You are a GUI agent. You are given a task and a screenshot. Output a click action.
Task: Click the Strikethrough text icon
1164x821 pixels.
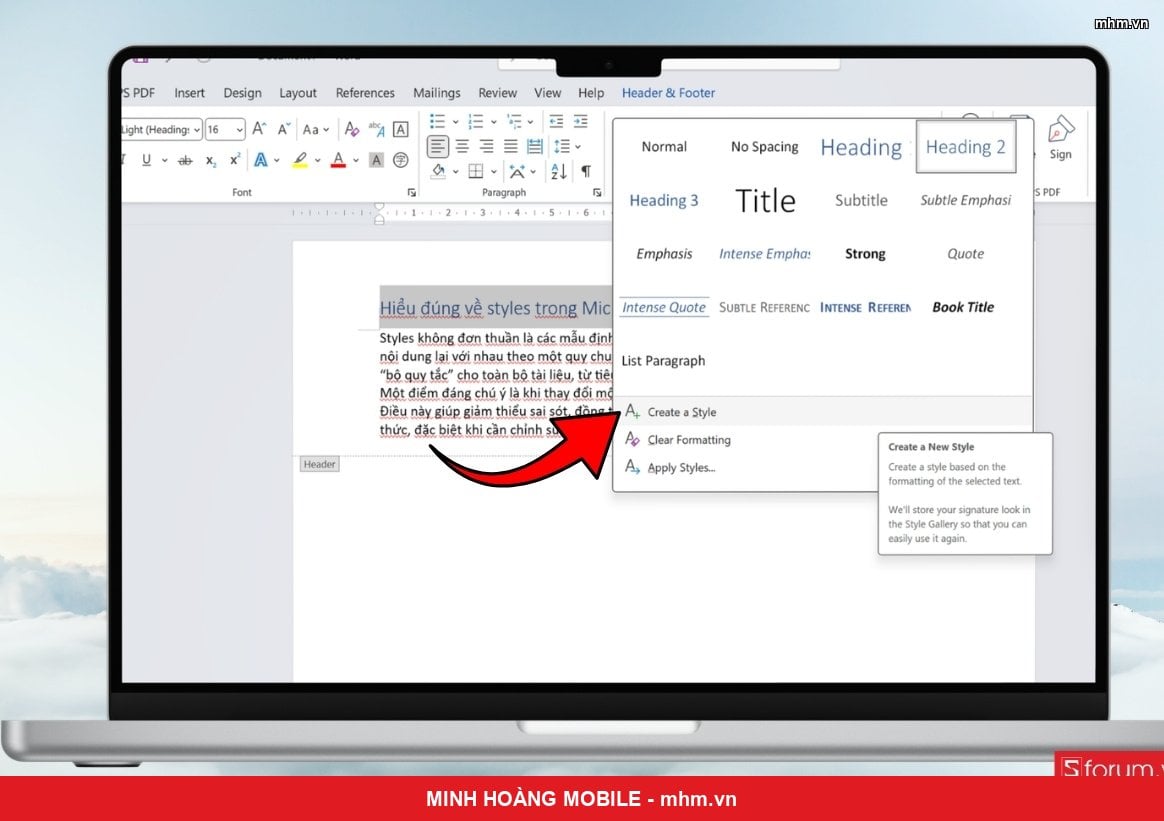click(185, 160)
